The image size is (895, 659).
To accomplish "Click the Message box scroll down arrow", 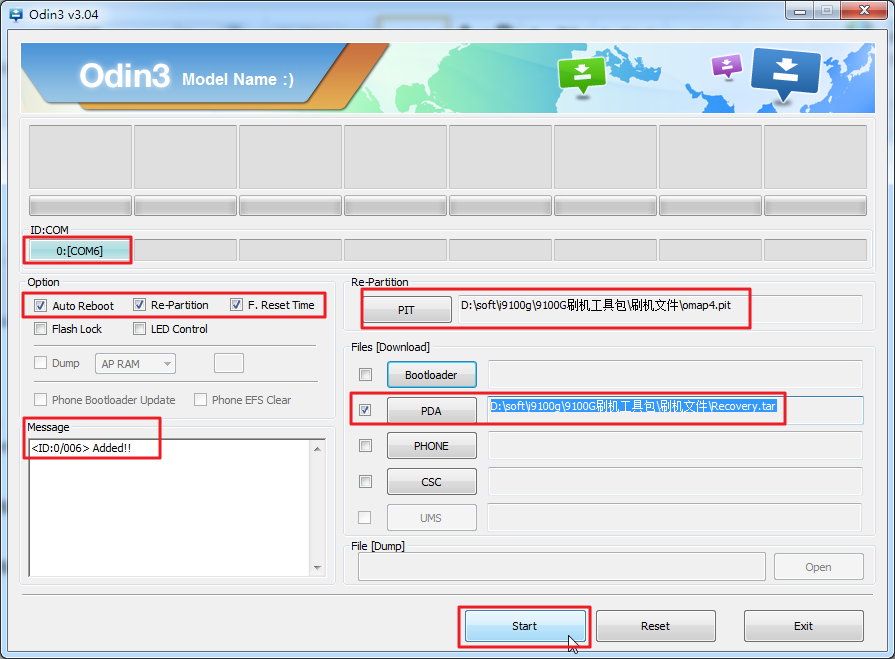I will click(317, 568).
